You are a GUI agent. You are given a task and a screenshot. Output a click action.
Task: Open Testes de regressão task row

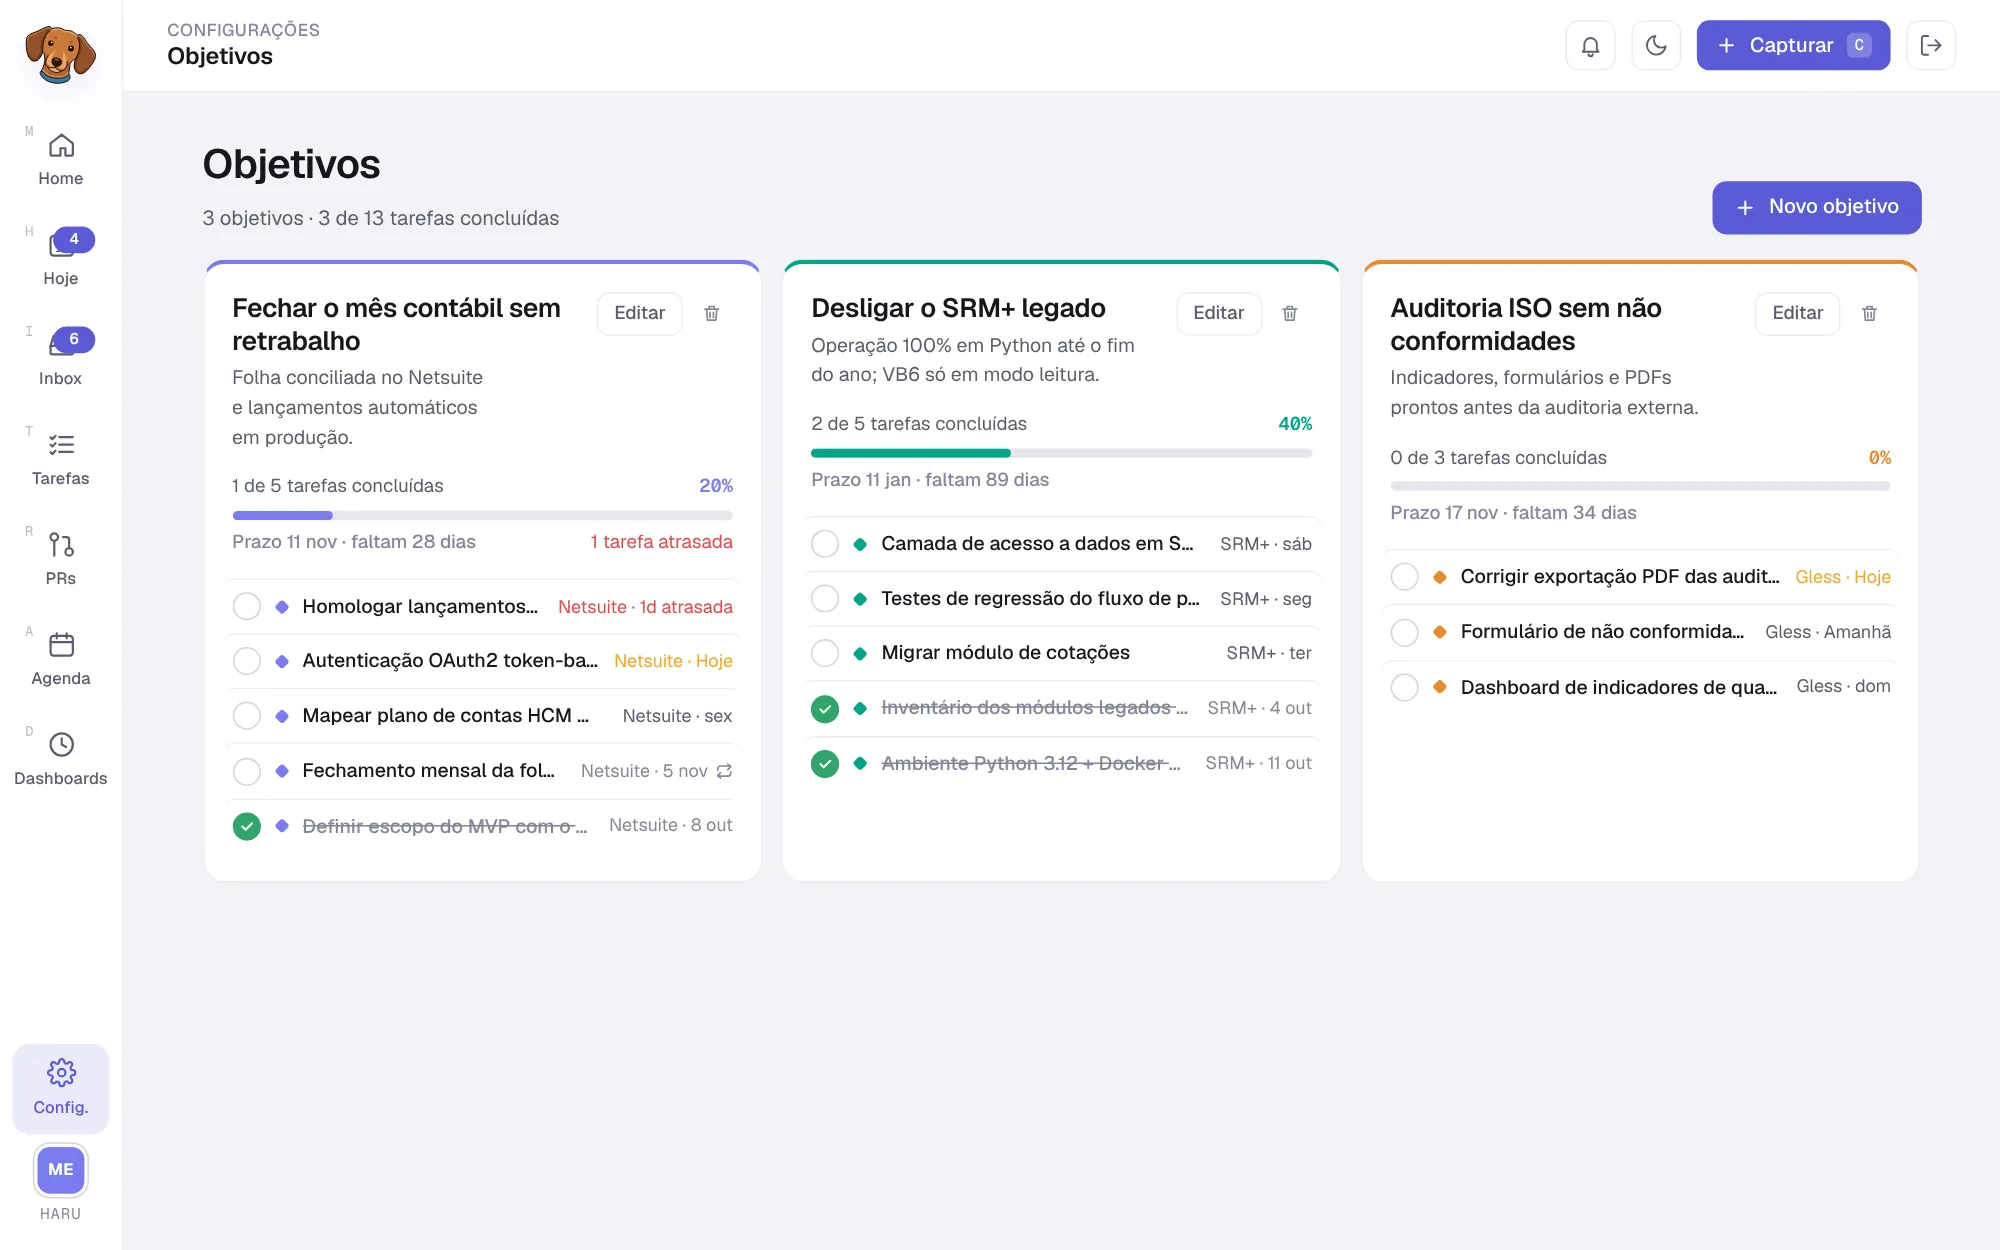[x=1061, y=599]
